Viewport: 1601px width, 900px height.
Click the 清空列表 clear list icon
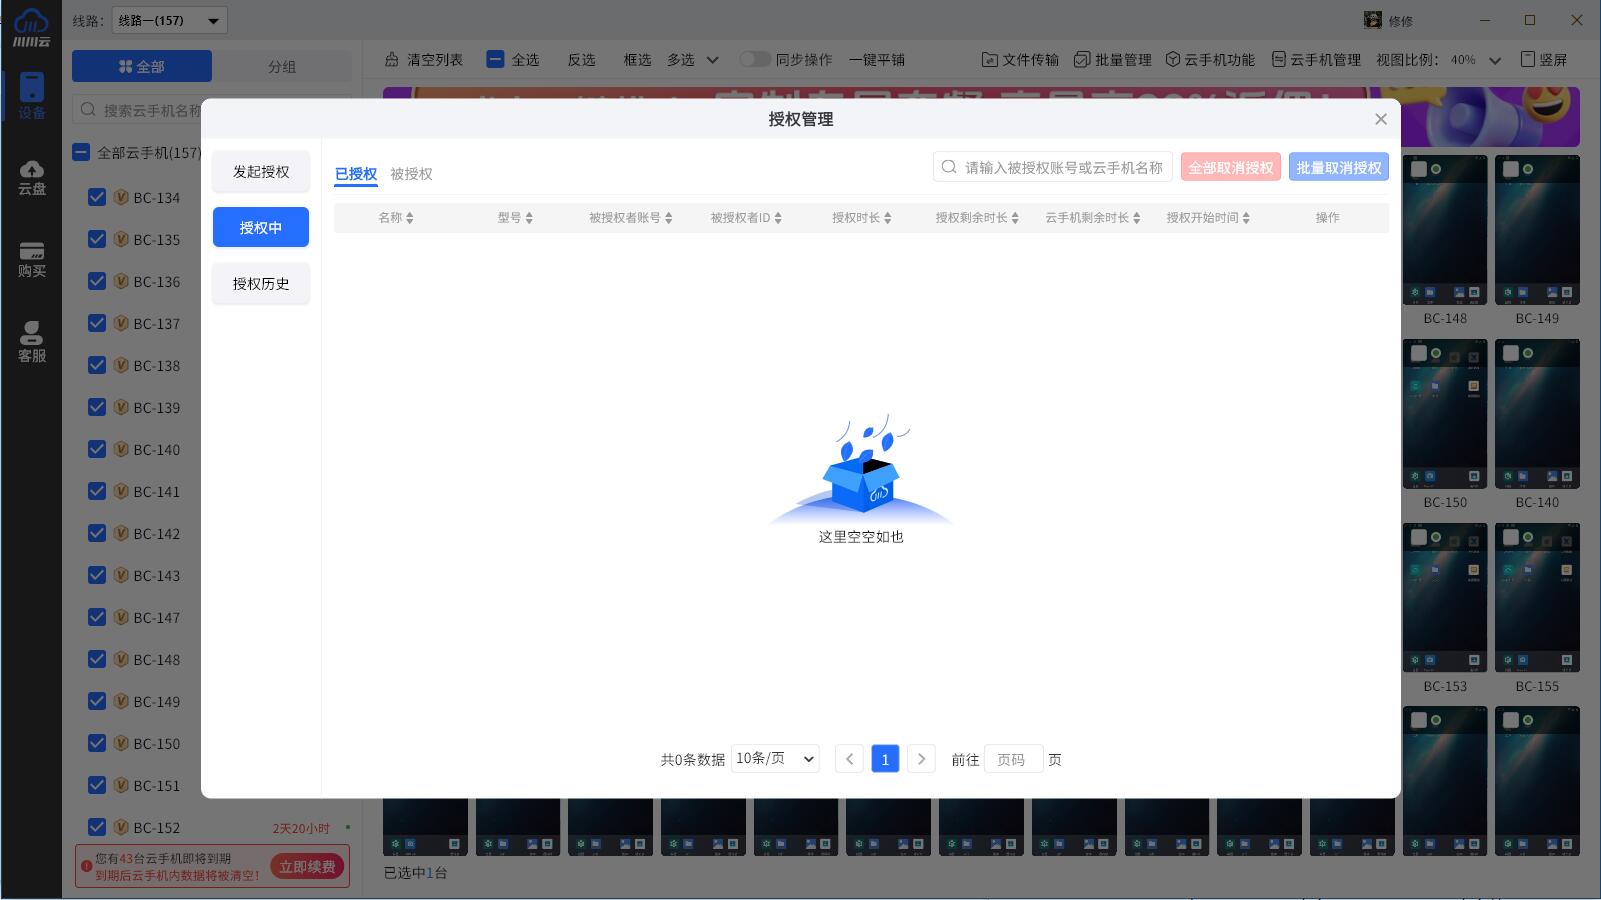[392, 60]
